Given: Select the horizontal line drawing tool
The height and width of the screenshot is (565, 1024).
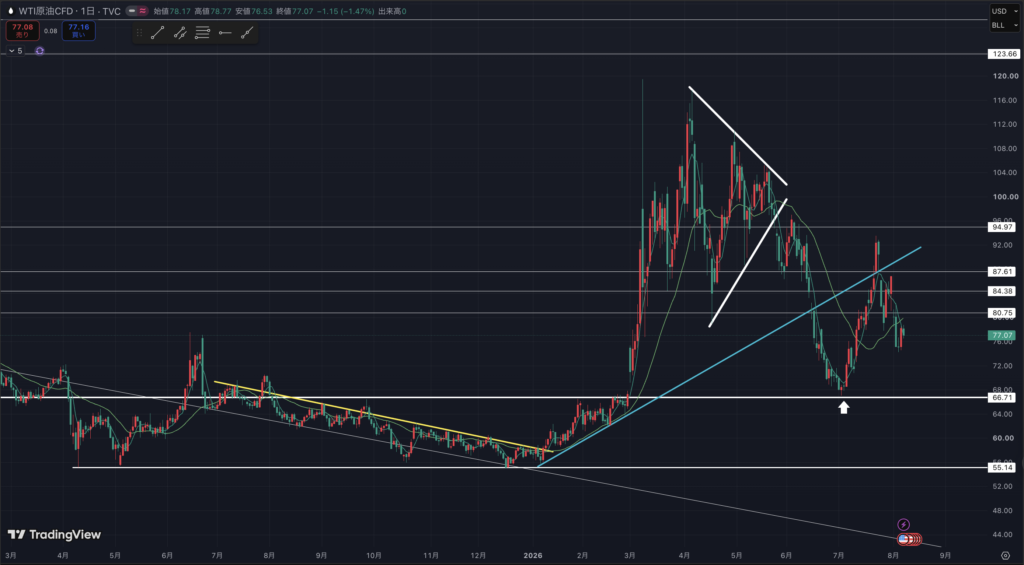Looking at the screenshot, I should pyautogui.click(x=225, y=33).
